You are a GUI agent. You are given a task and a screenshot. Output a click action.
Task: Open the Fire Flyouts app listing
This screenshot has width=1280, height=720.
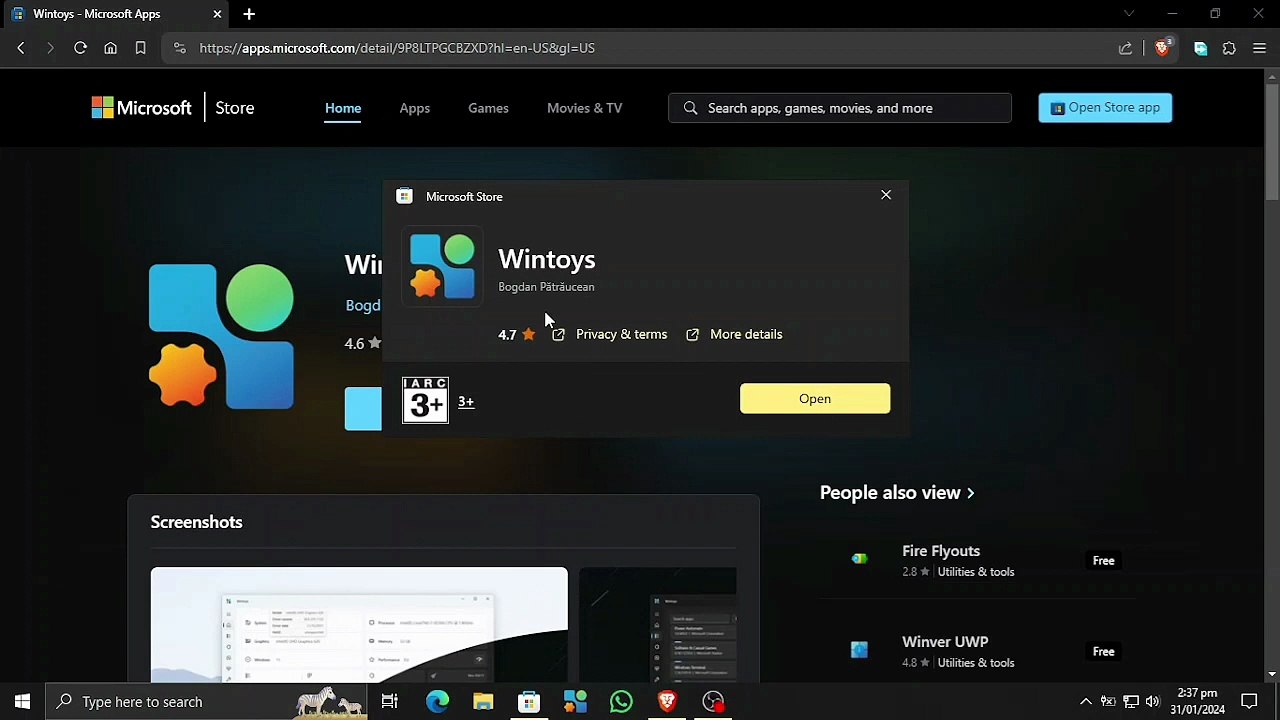(941, 551)
